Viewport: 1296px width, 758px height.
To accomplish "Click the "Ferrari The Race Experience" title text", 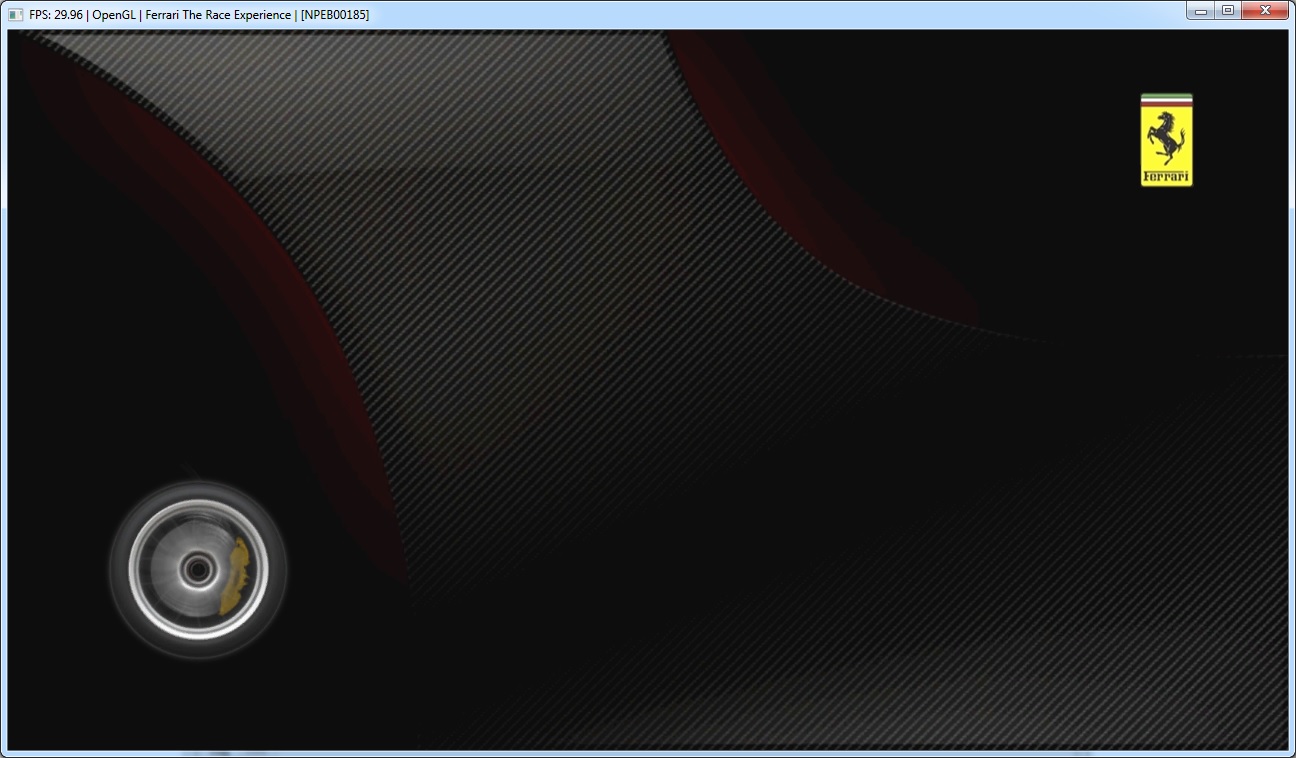I will (218, 15).
